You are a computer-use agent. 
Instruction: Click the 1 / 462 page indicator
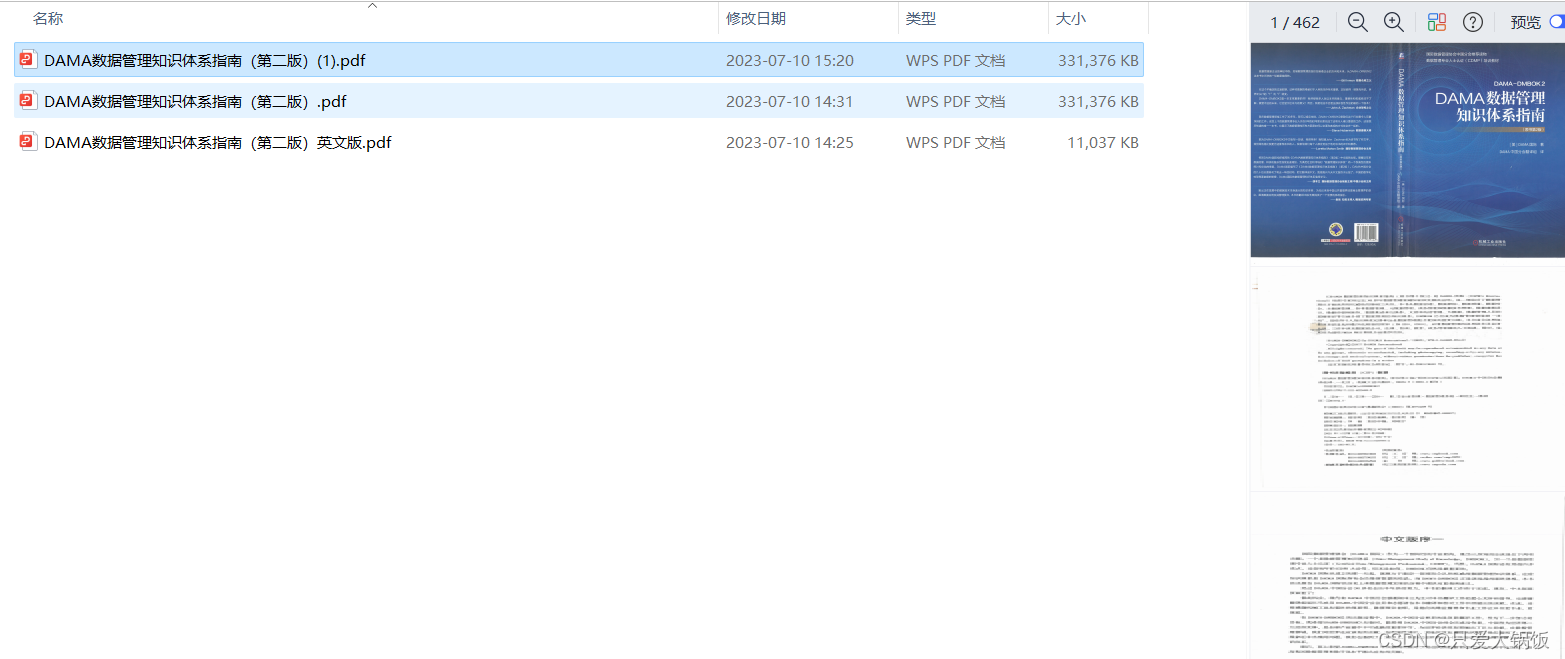1295,22
